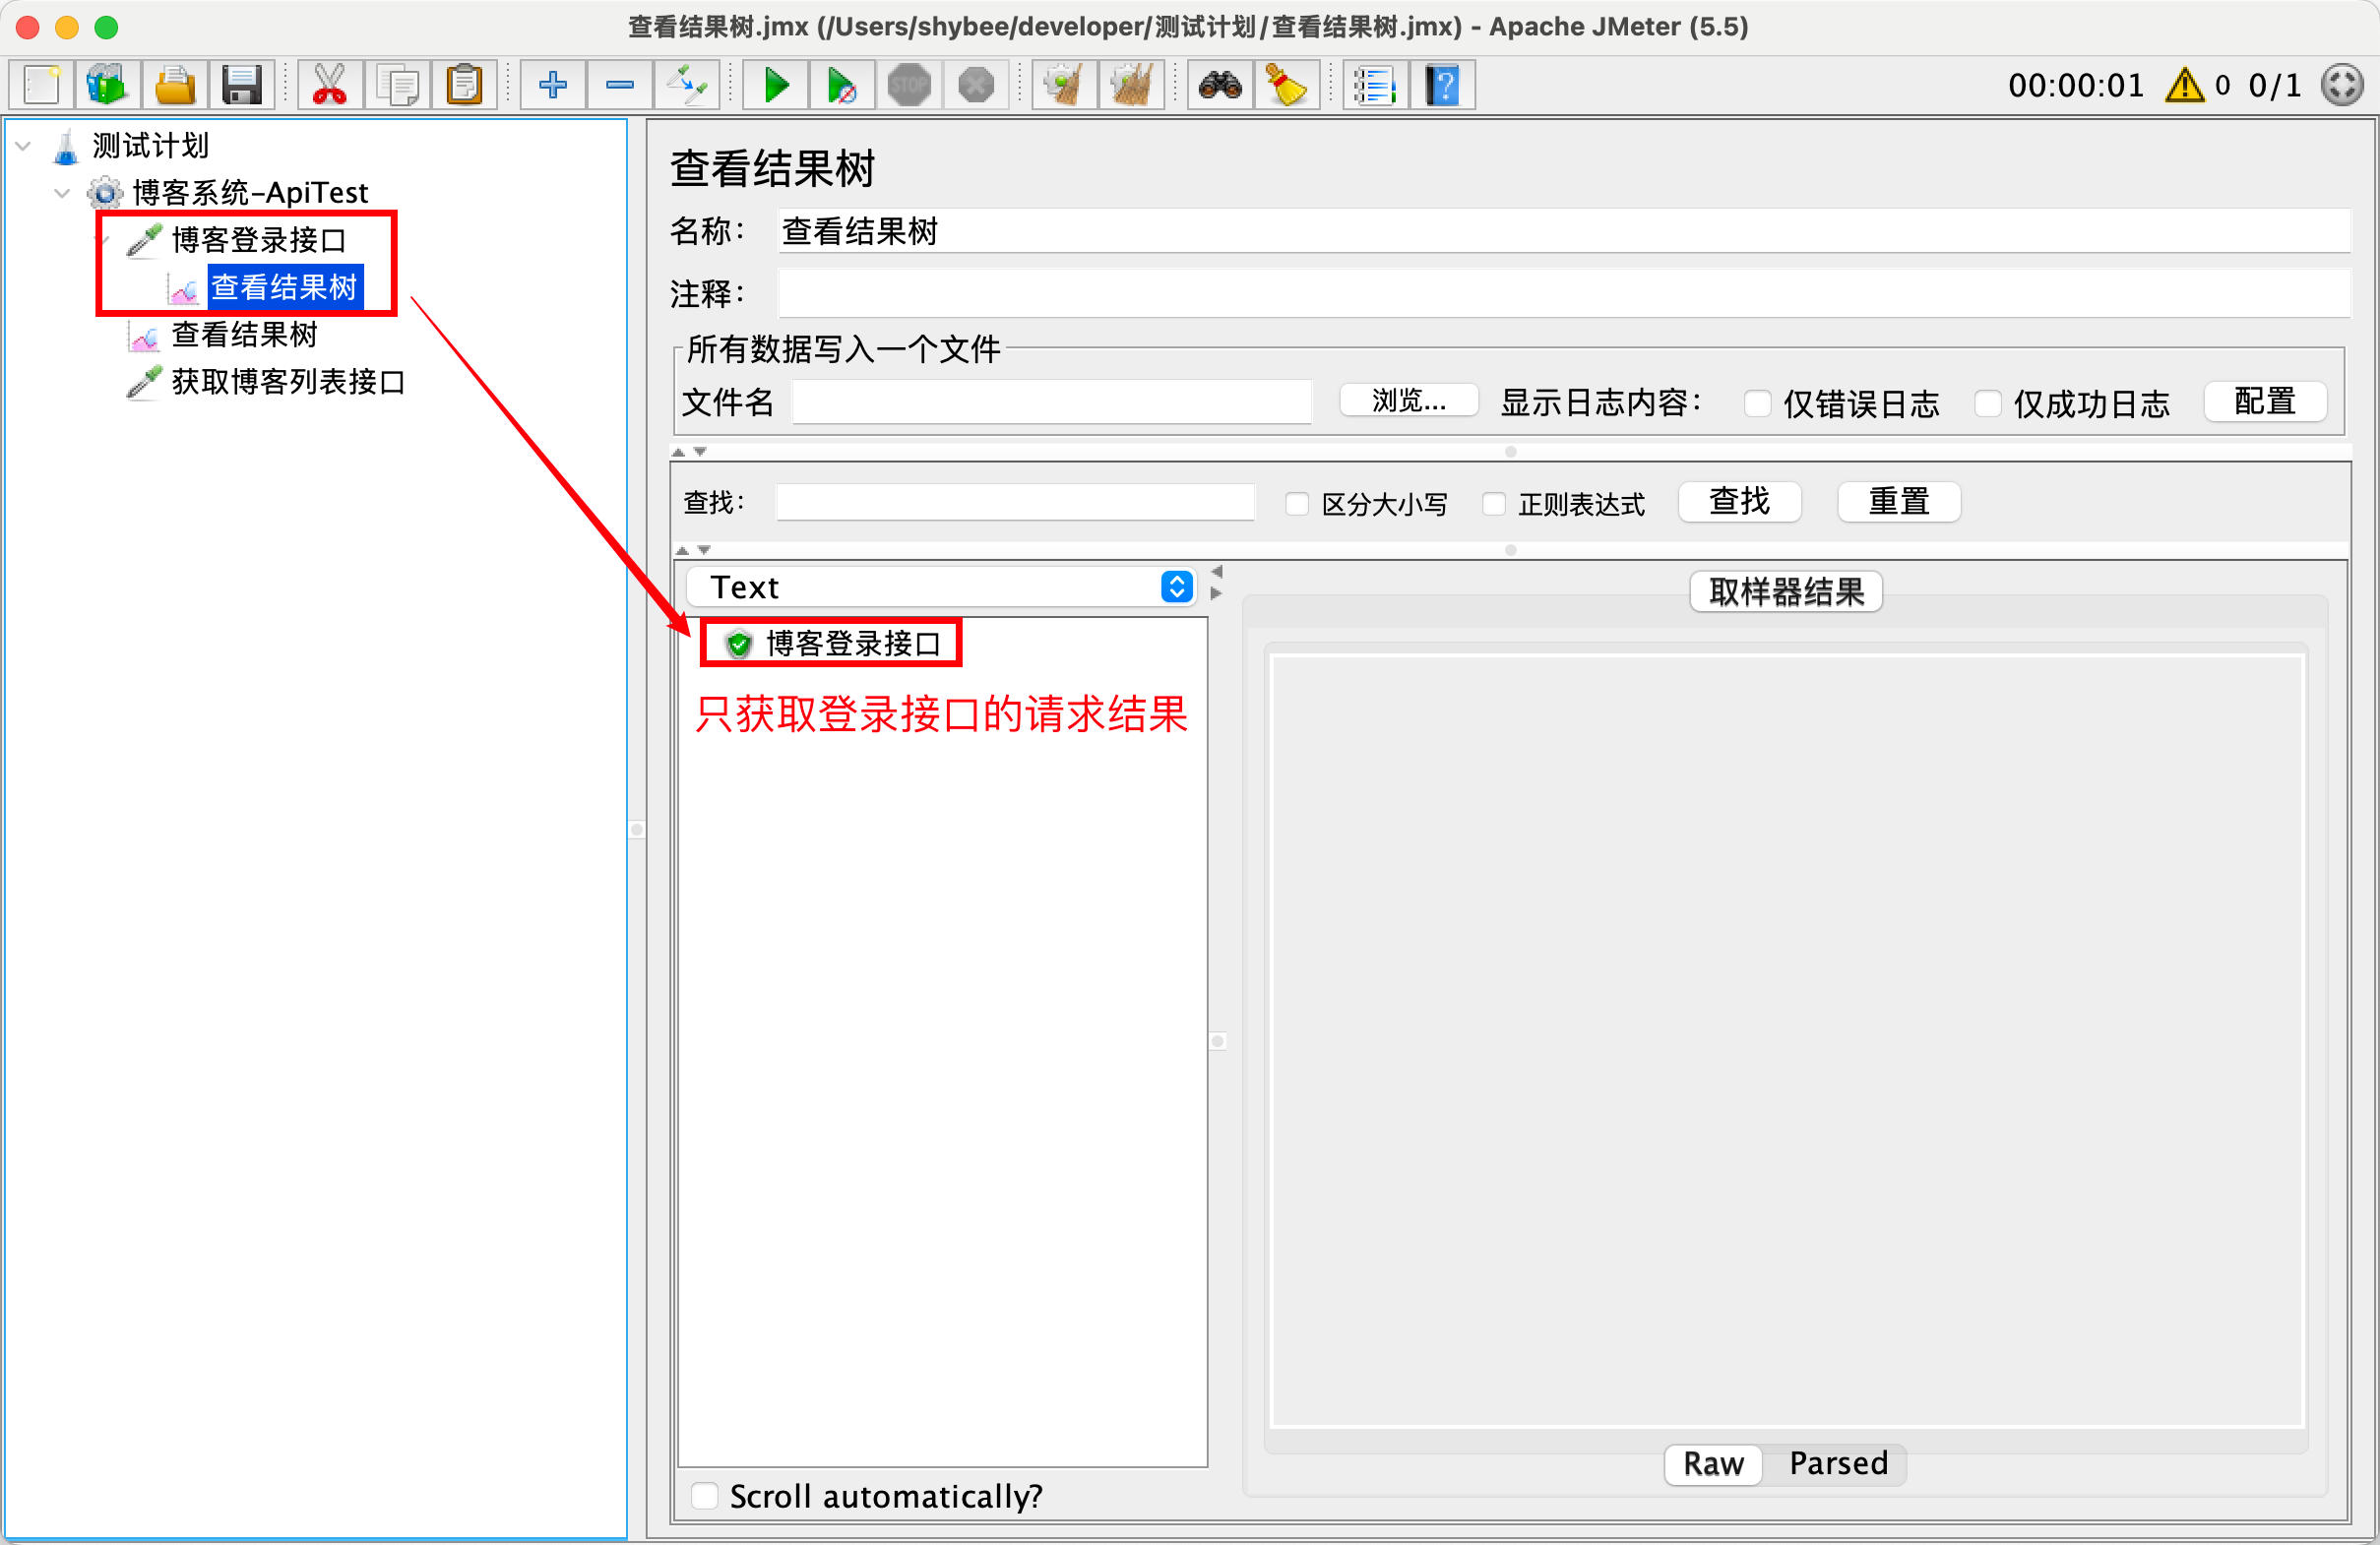The width and height of the screenshot is (2380, 1545).
Task: Click the 文件名 filename input field
Action: [1051, 402]
